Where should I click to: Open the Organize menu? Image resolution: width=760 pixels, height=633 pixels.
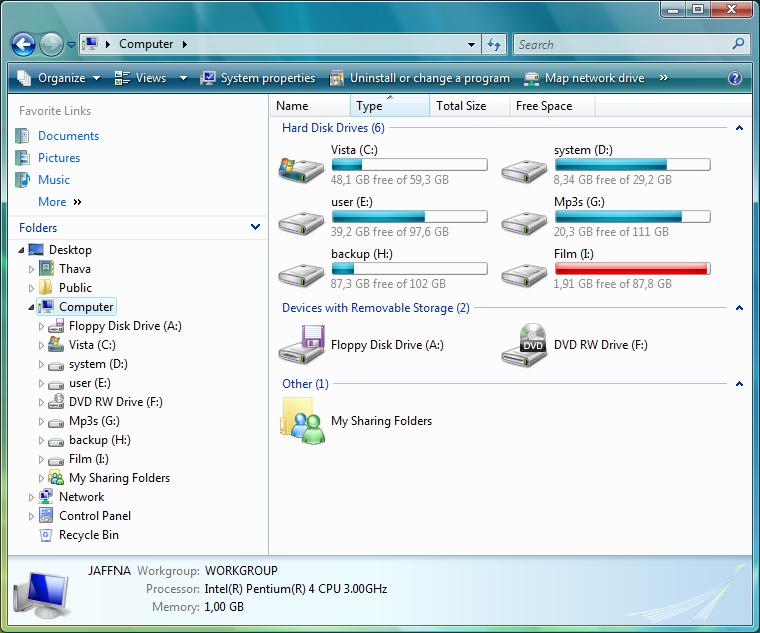pos(59,78)
